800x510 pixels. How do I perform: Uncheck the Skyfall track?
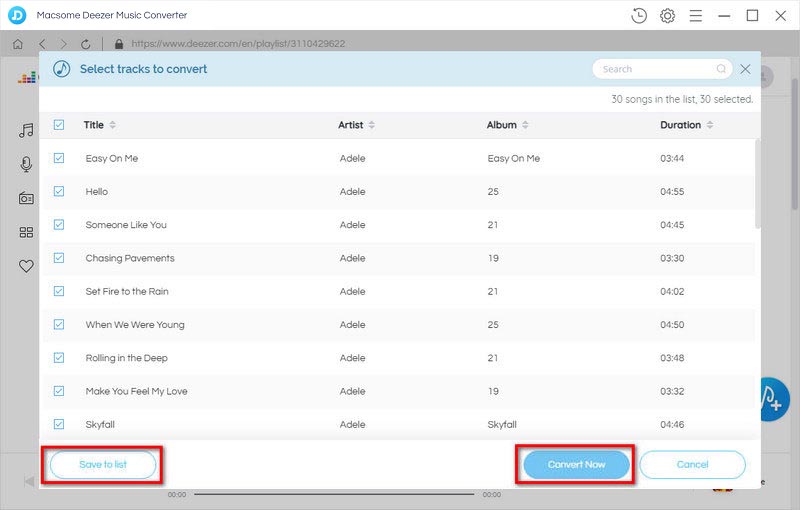click(59, 424)
